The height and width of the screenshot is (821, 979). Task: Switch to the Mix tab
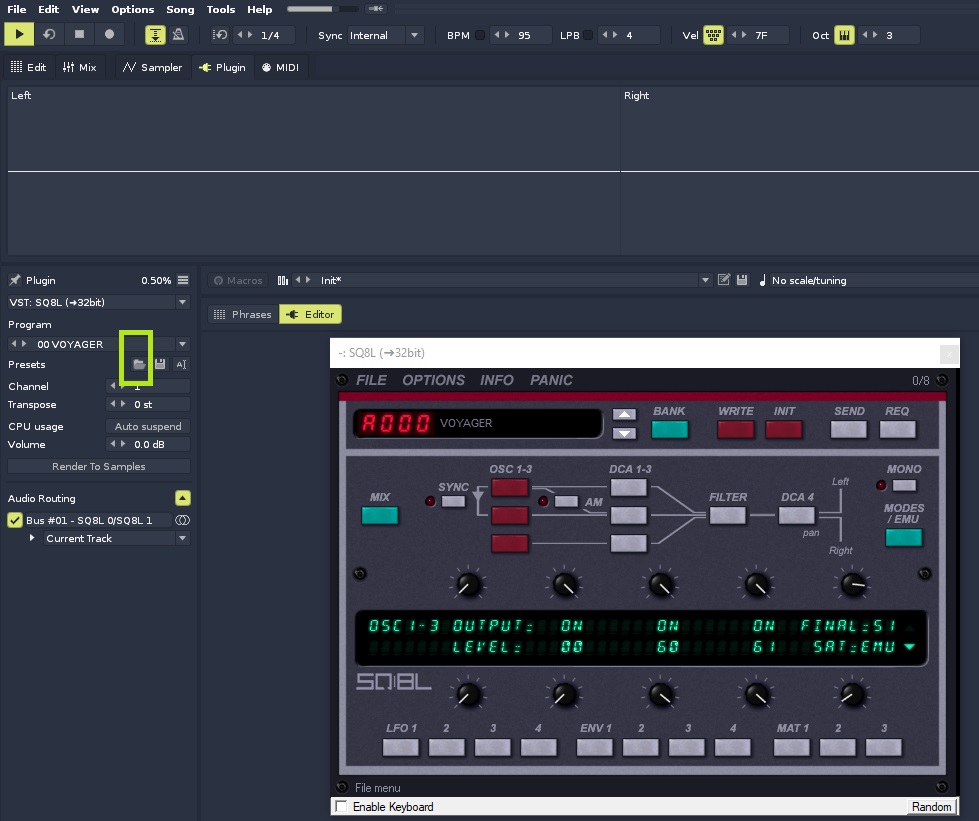tap(79, 67)
